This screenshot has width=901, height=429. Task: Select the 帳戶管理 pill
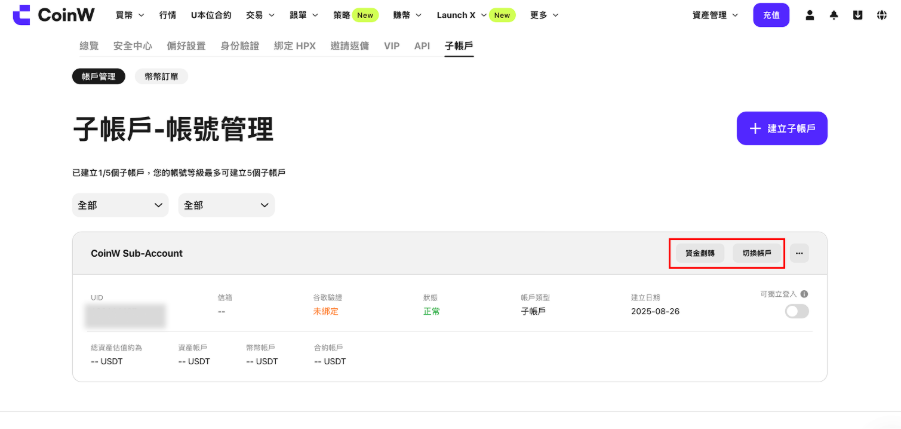(x=99, y=76)
